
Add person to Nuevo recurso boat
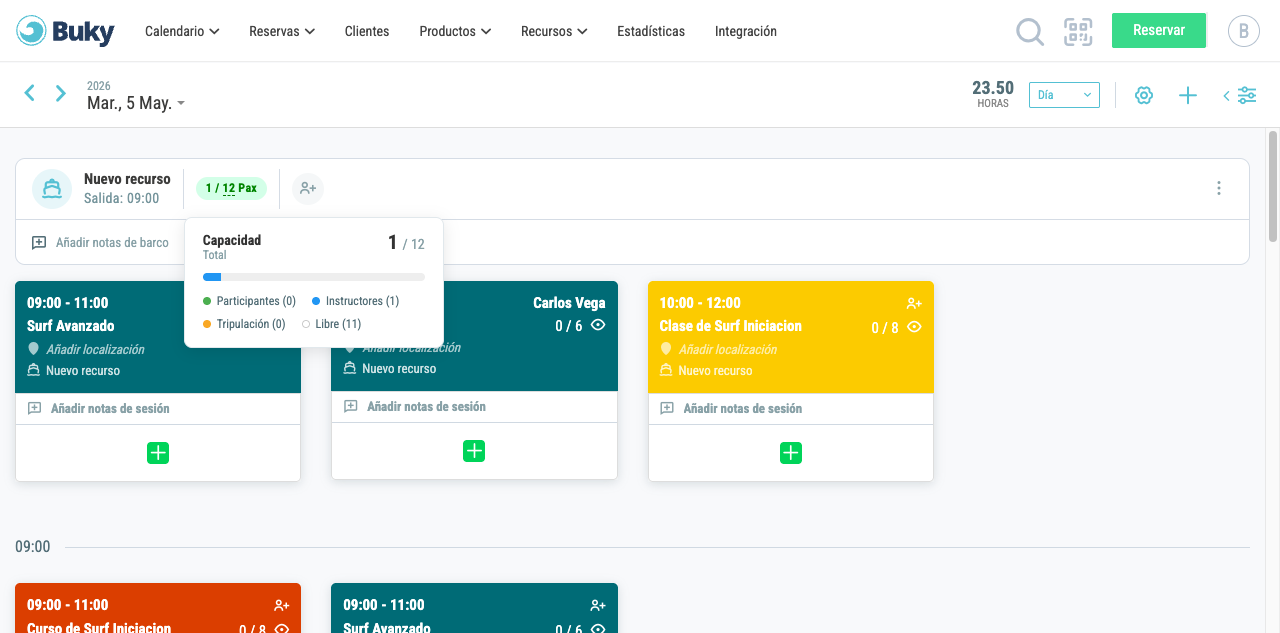coord(308,188)
